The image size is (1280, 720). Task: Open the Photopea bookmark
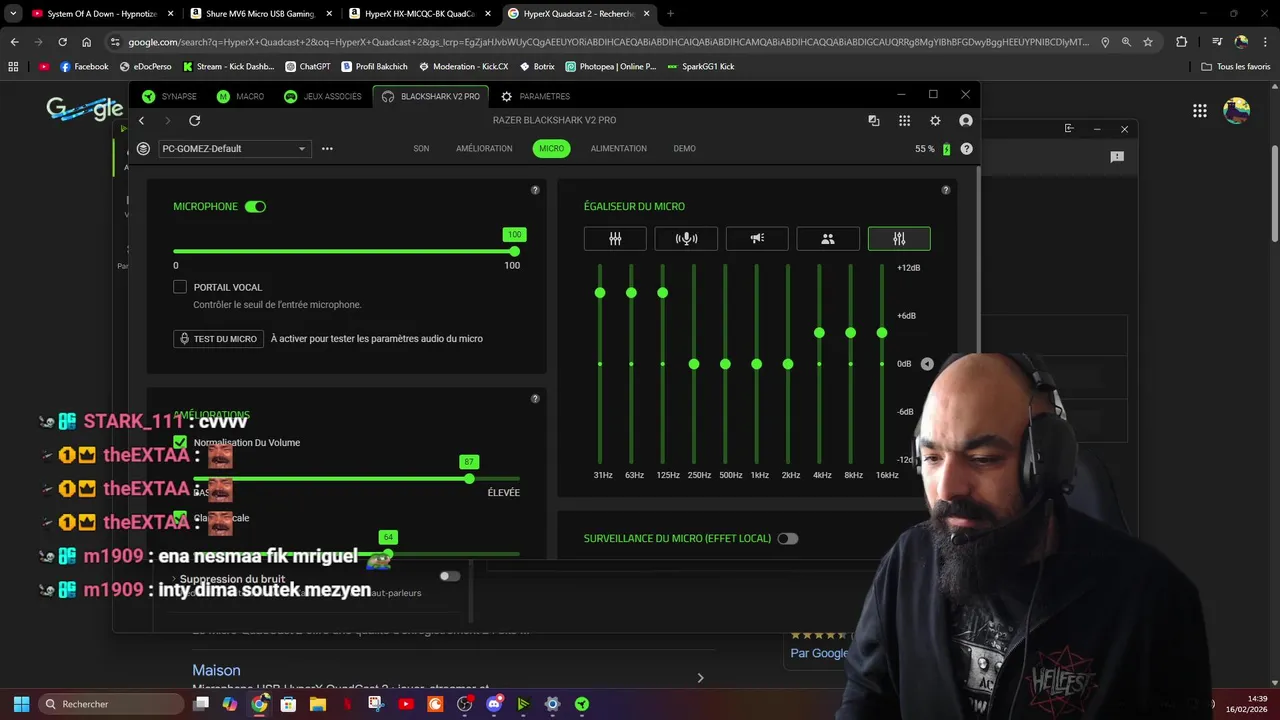611,67
